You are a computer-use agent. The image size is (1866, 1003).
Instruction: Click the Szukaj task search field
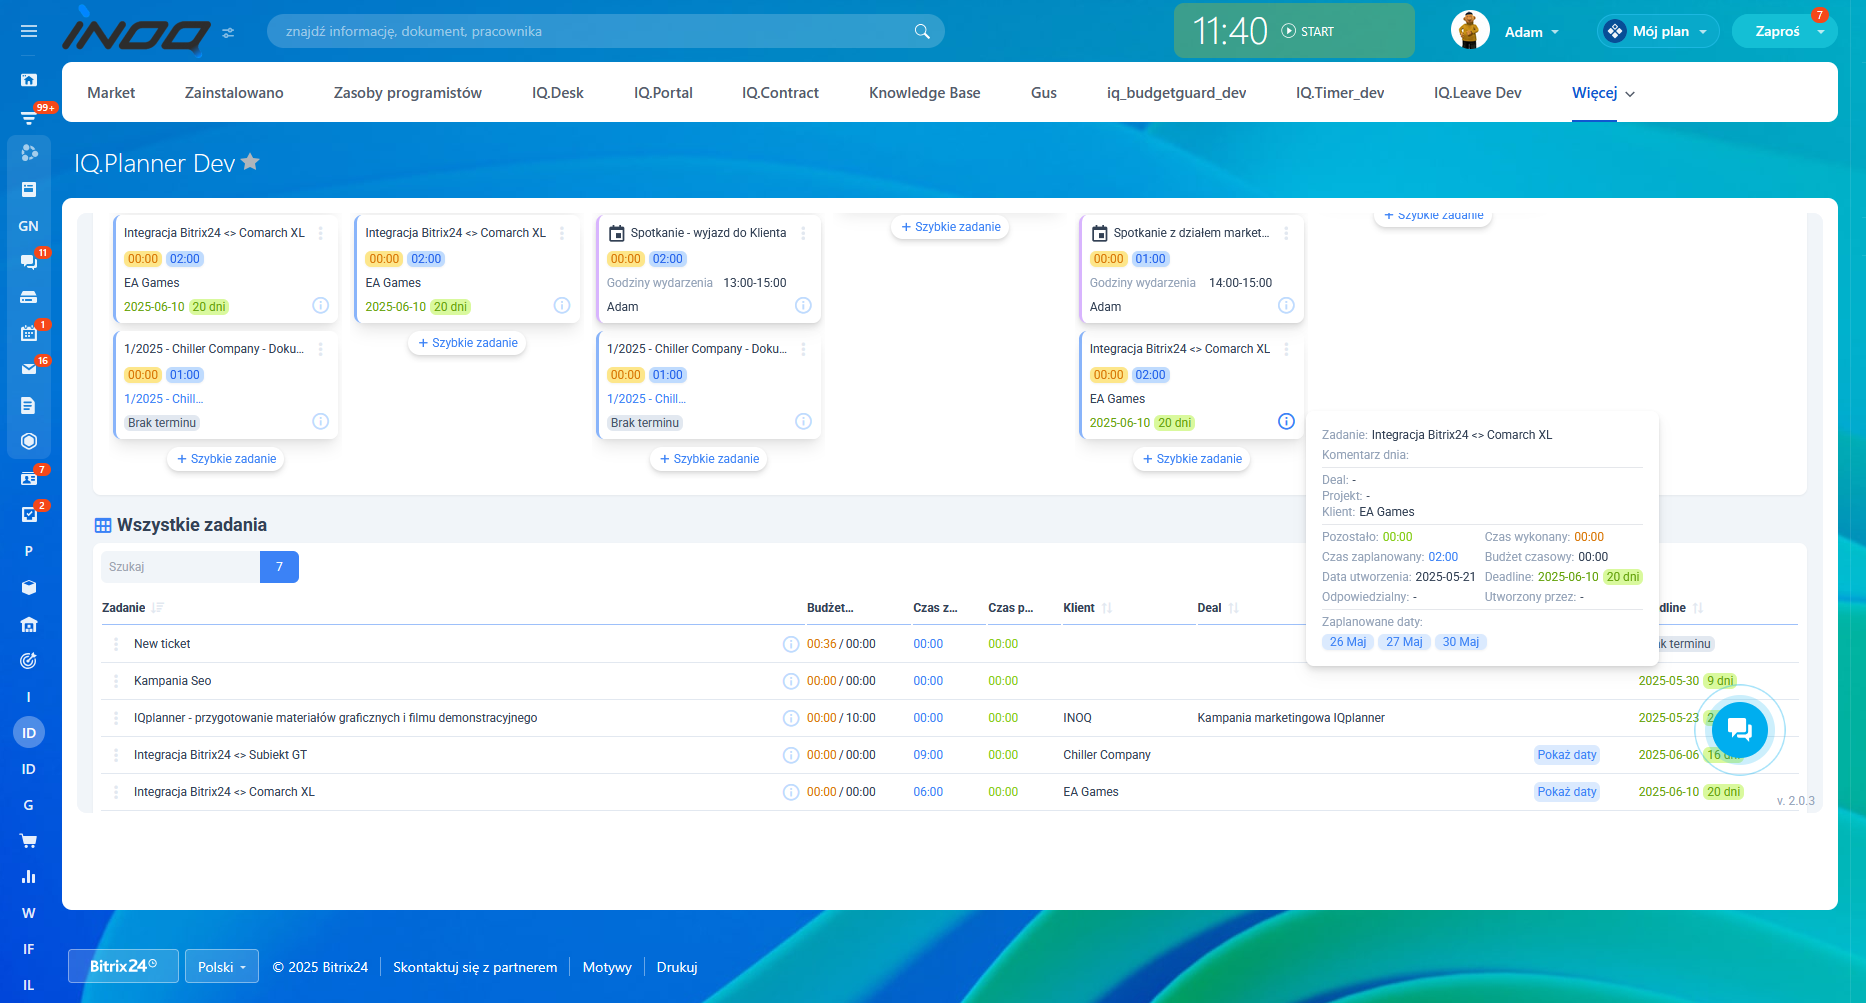[x=180, y=567]
